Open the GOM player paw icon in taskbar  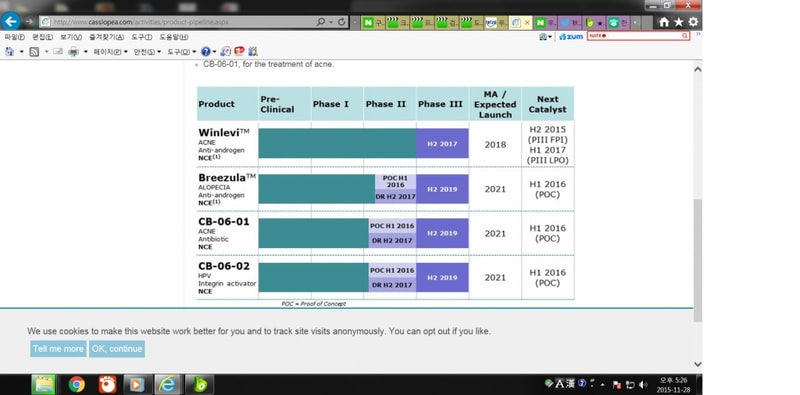(x=108, y=384)
